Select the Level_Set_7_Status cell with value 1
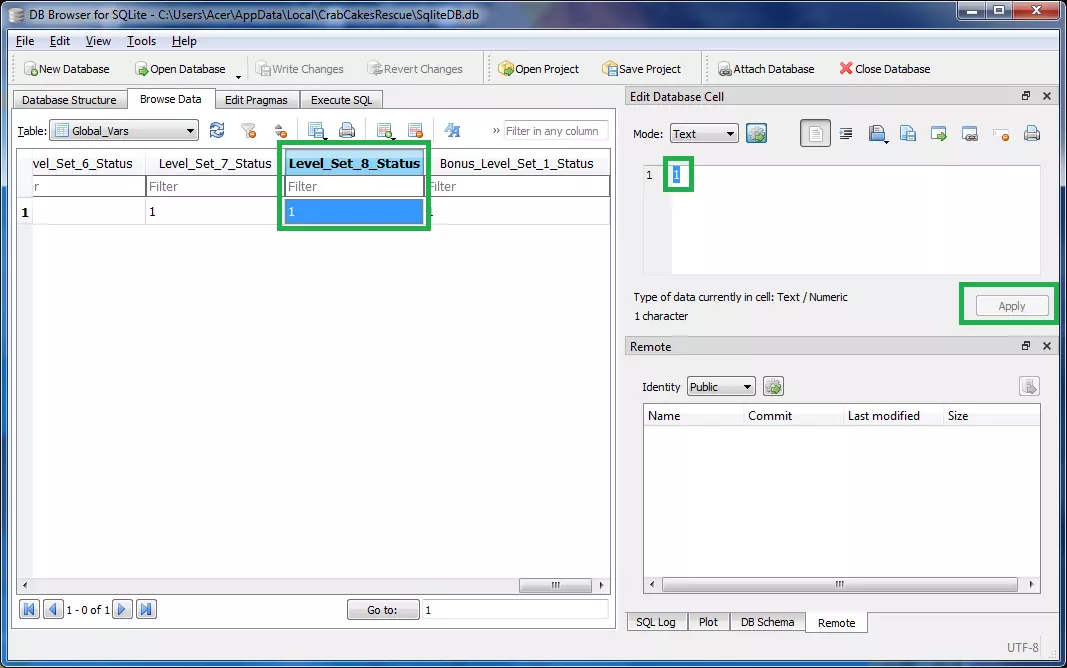The image size is (1067, 668). [x=214, y=212]
